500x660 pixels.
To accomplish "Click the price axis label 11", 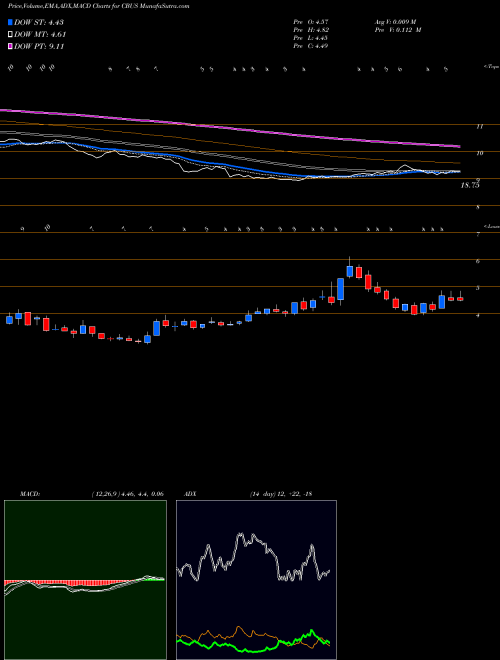I will click(479, 126).
